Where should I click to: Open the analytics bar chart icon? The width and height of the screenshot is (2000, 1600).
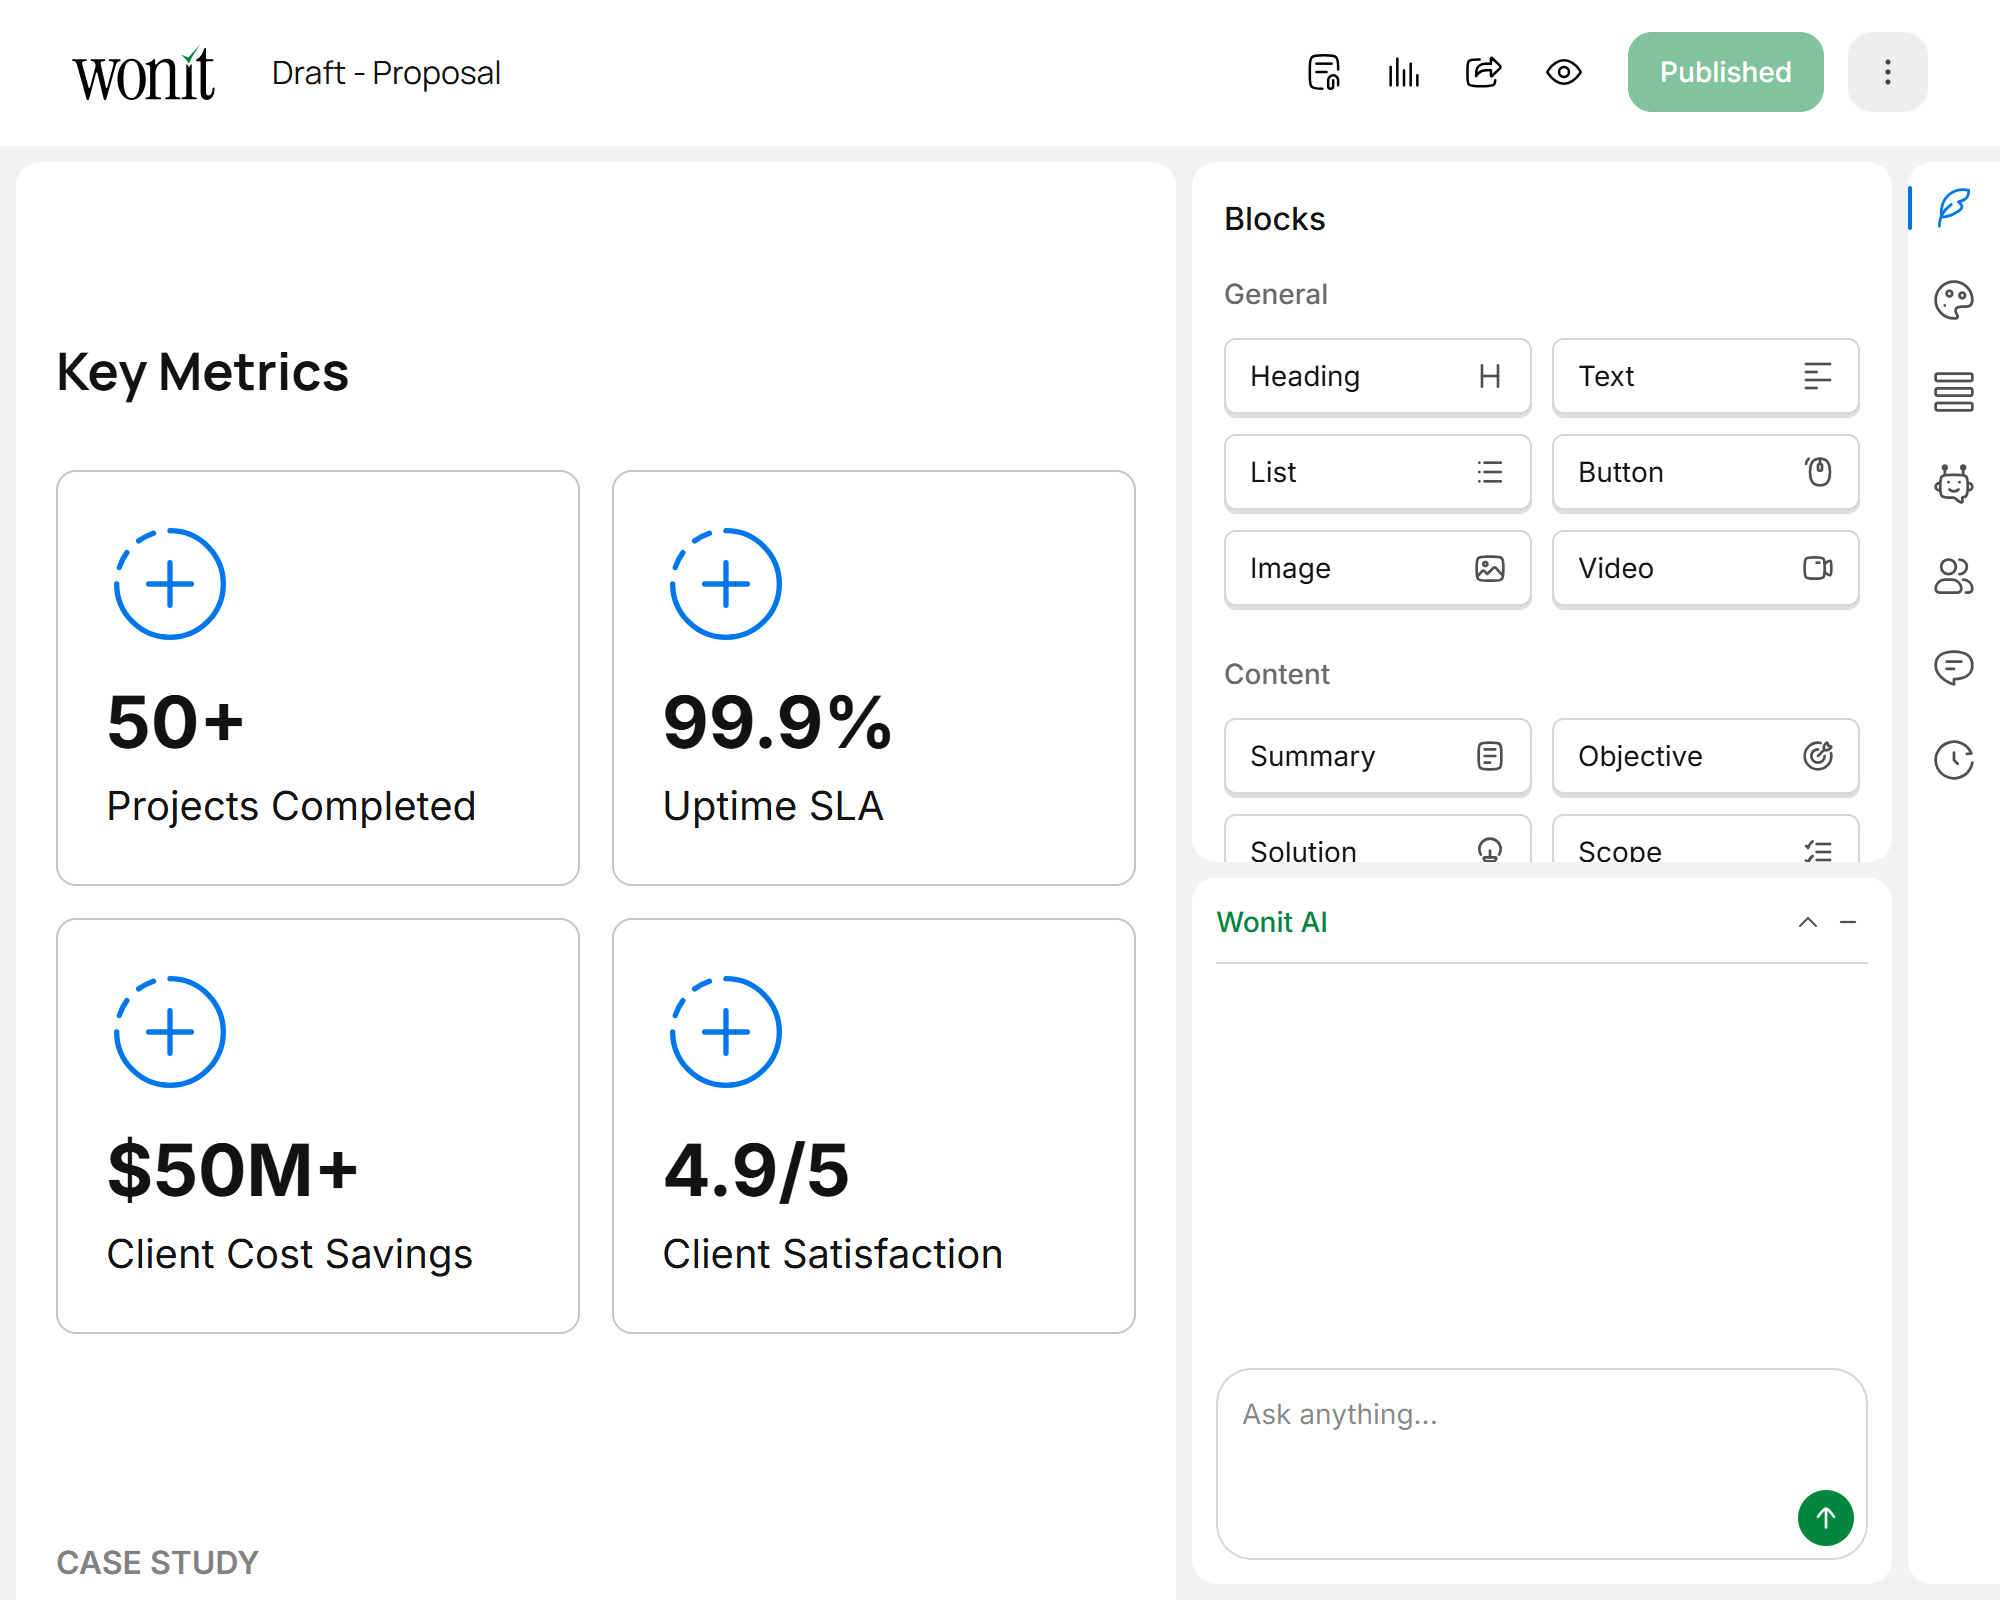[x=1403, y=72]
